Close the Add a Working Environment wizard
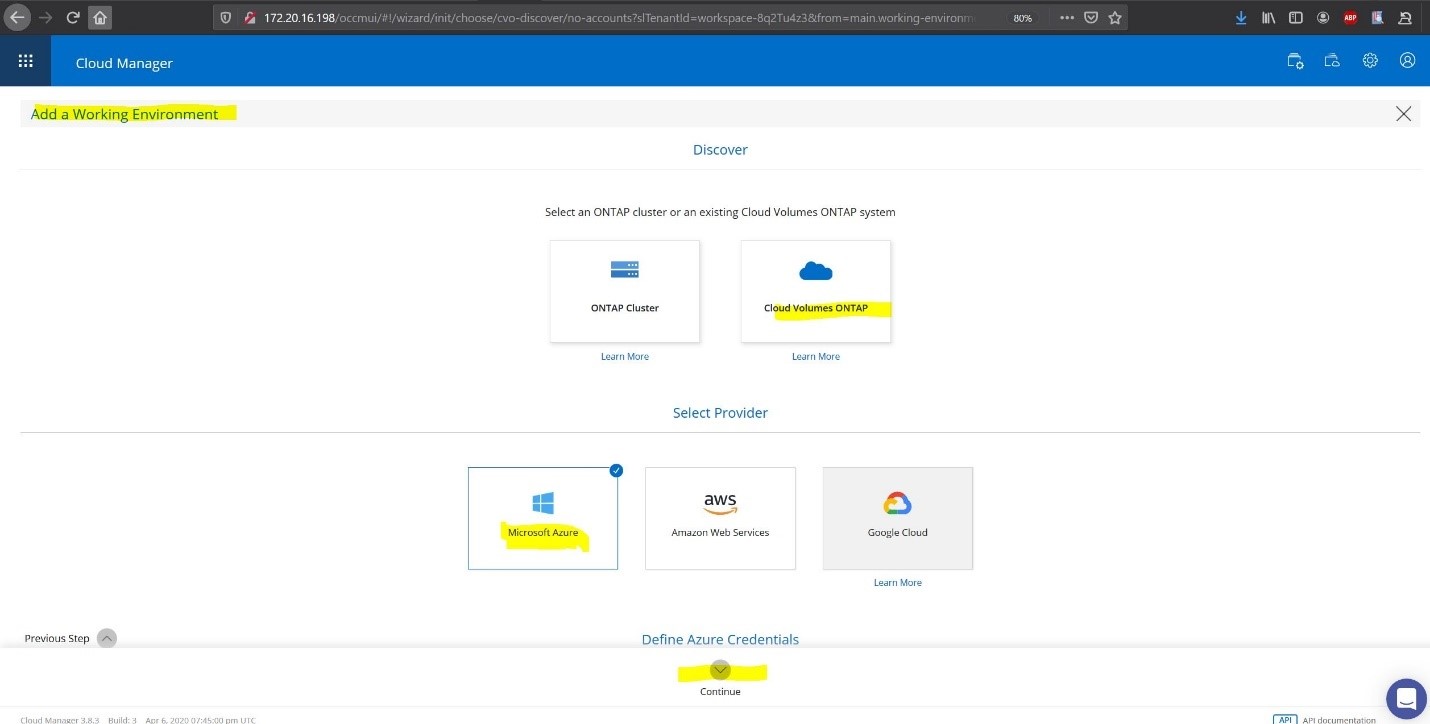Viewport: 1430px width, 724px height. pos(1403,114)
